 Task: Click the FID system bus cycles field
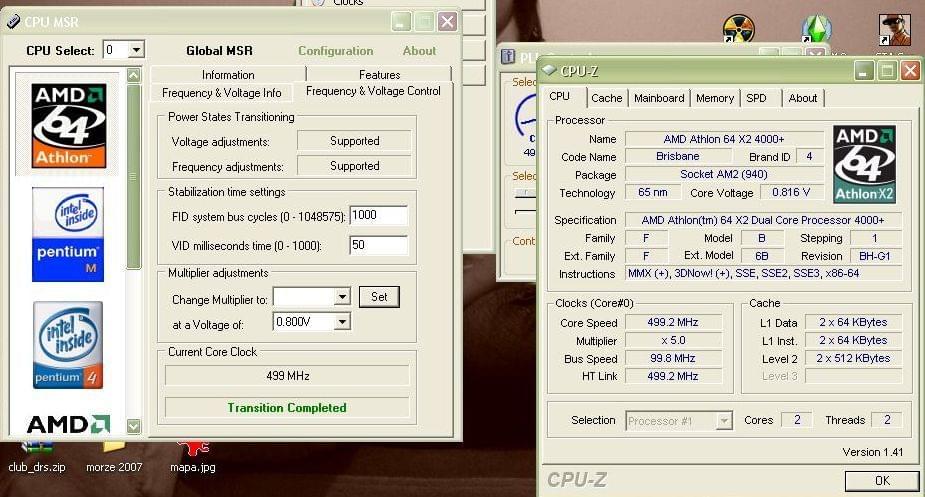click(x=378, y=215)
